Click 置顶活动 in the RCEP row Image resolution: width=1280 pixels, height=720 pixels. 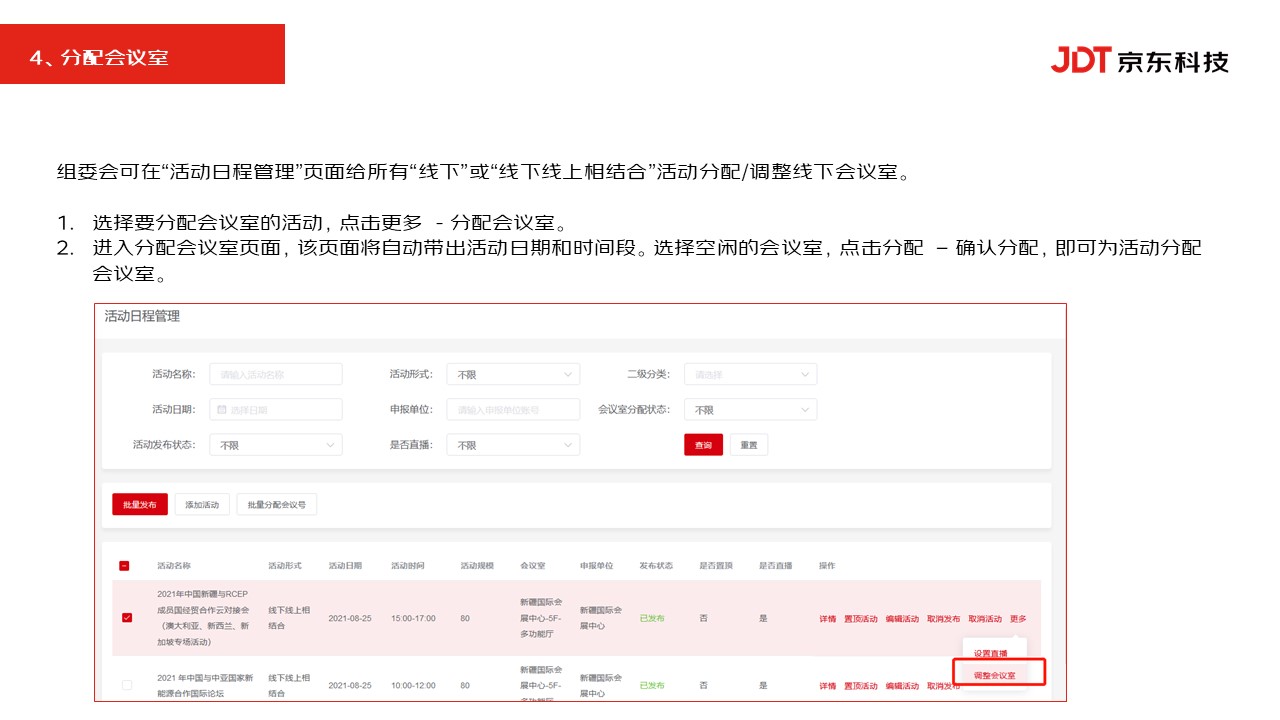pos(860,619)
